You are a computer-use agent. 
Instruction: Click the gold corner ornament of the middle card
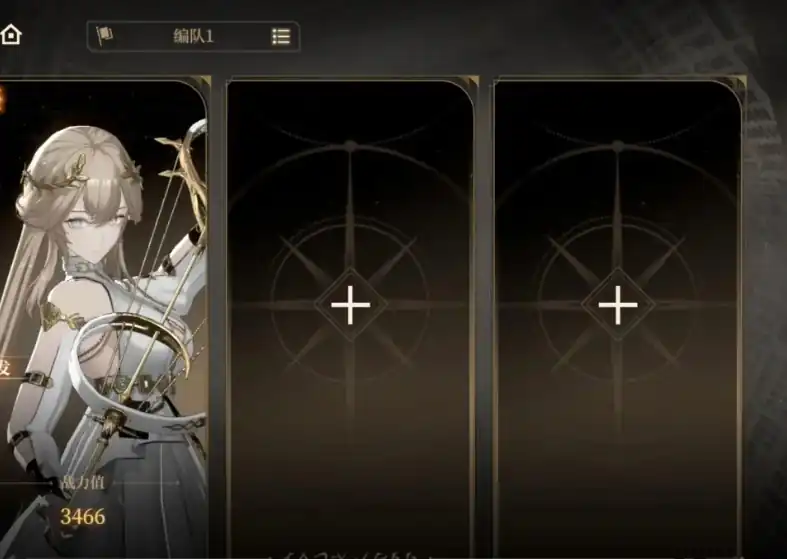473,82
